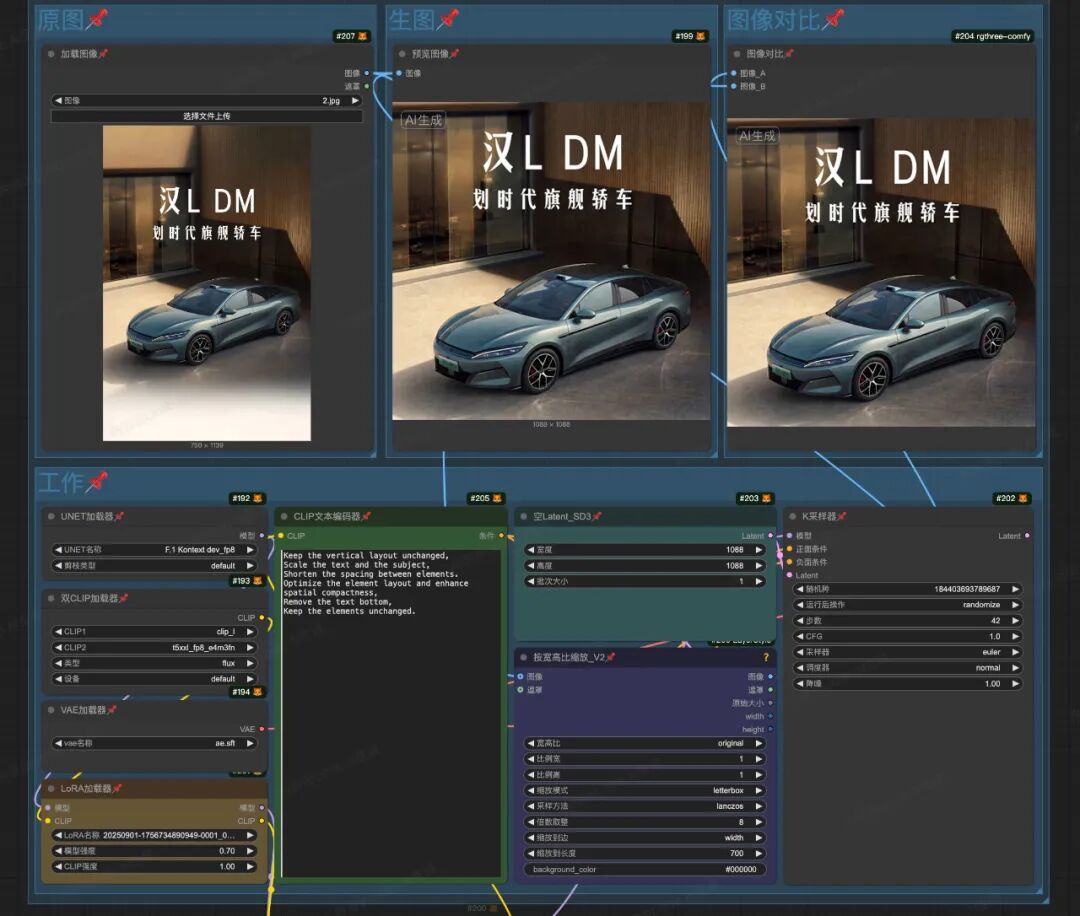
Task: Open the 缩放模式 letterbox dropdown
Action: tap(645, 790)
